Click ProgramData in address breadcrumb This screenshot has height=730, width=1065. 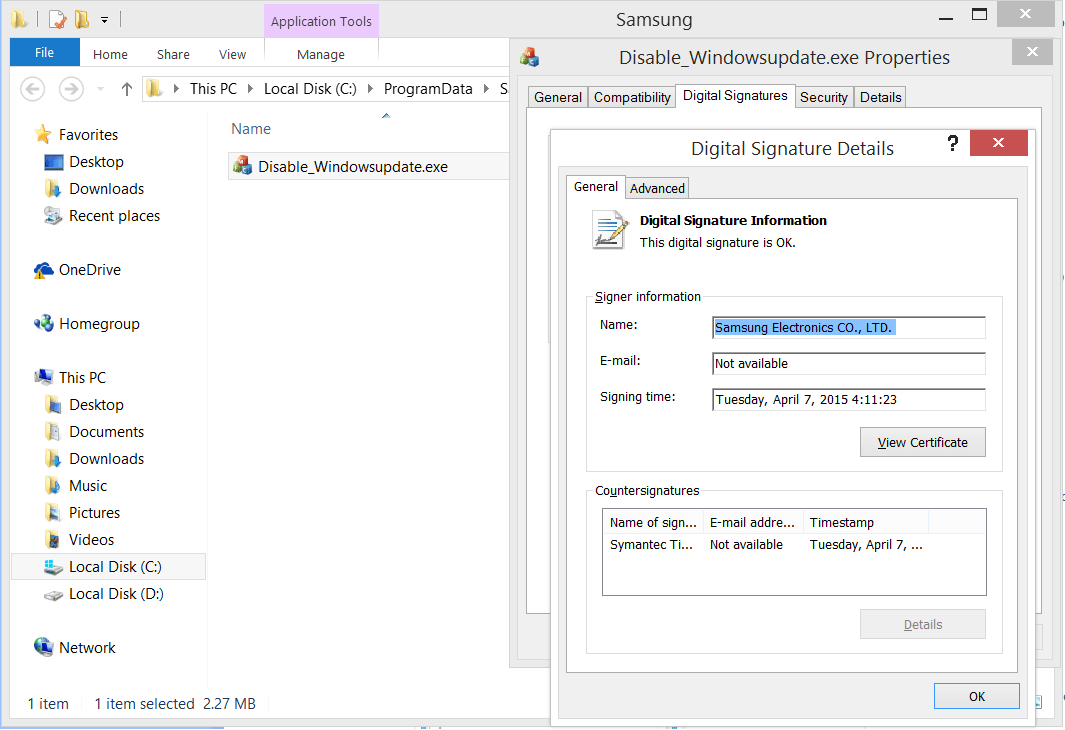(x=428, y=89)
